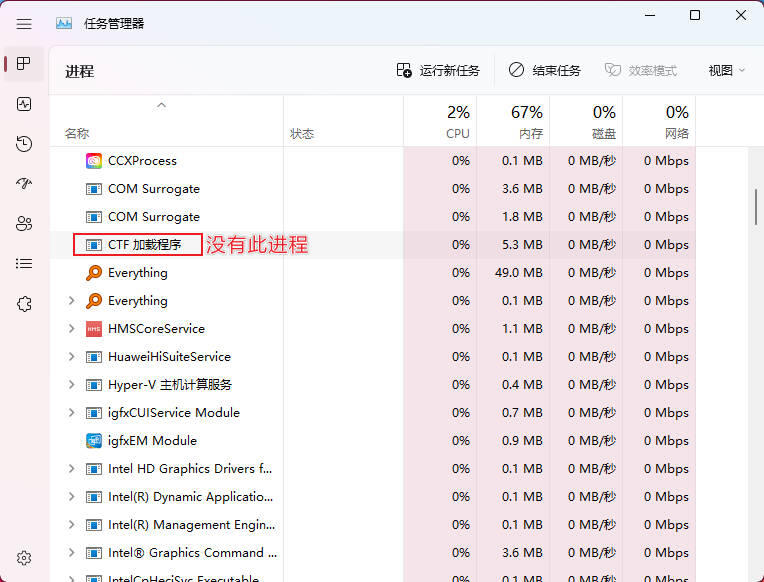Open the 视图 (View) dropdown

point(726,71)
